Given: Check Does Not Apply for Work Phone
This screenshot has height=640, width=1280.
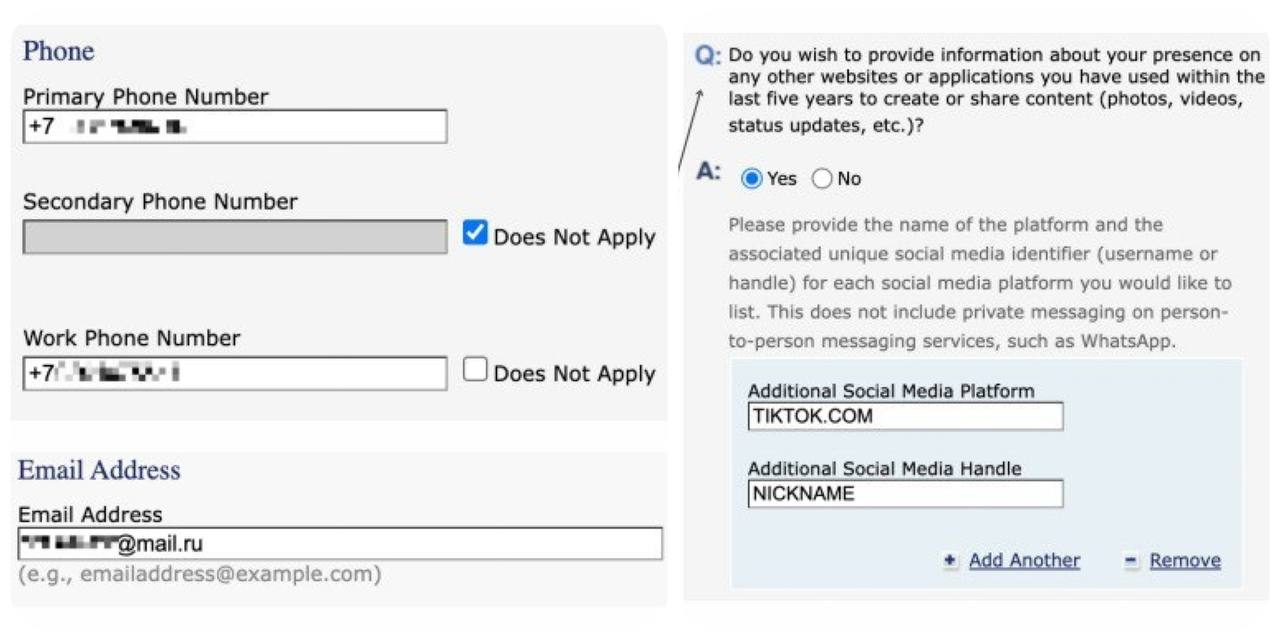Looking at the screenshot, I should pos(475,370).
